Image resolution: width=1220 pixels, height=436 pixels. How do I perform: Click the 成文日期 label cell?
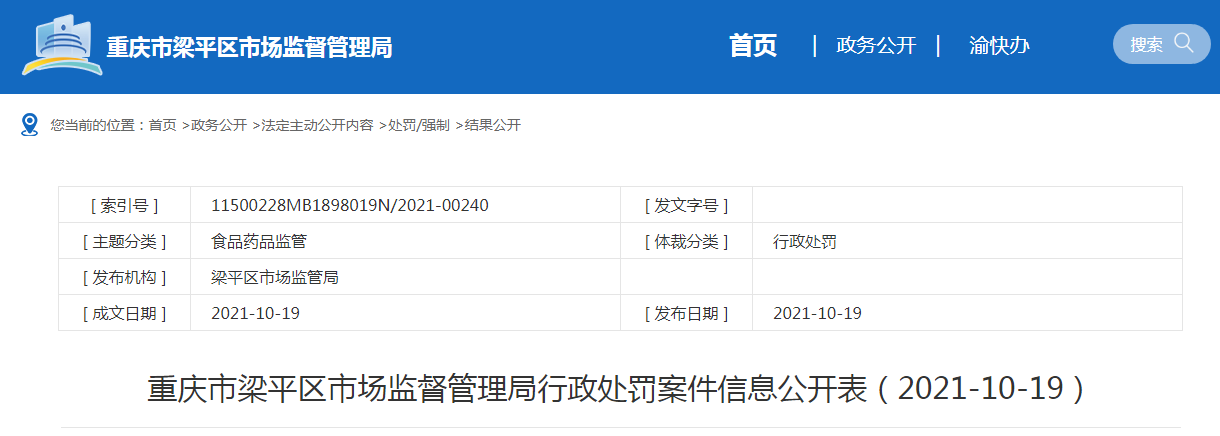click(125, 313)
